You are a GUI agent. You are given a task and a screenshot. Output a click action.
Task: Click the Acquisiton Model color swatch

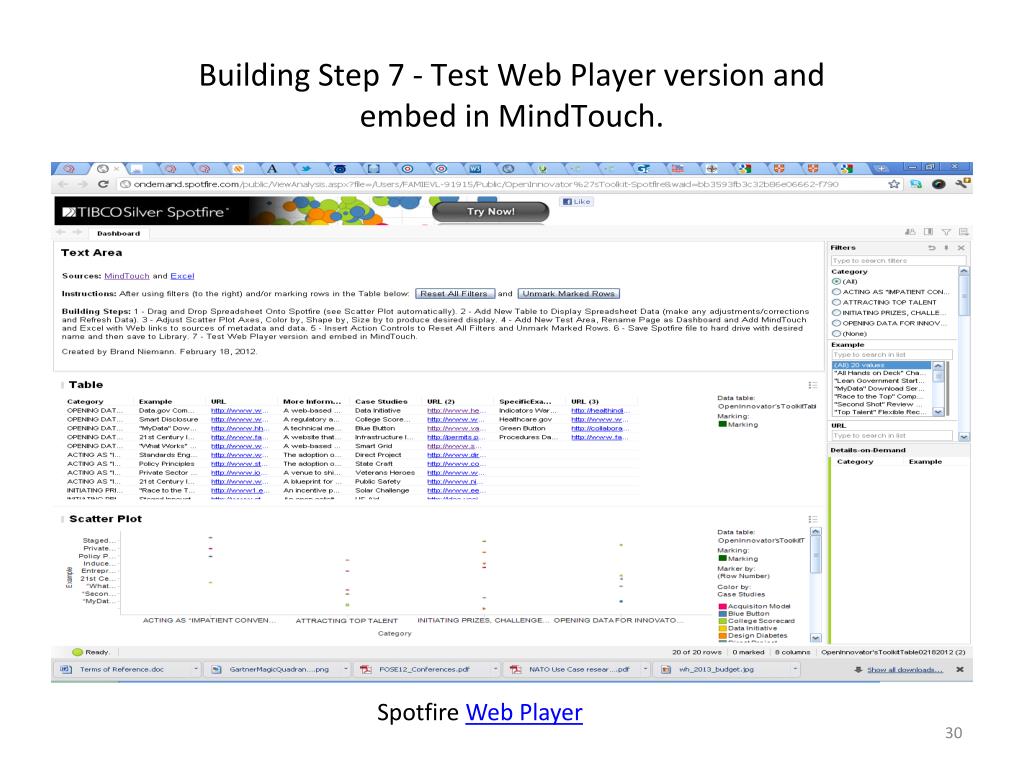[x=722, y=607]
